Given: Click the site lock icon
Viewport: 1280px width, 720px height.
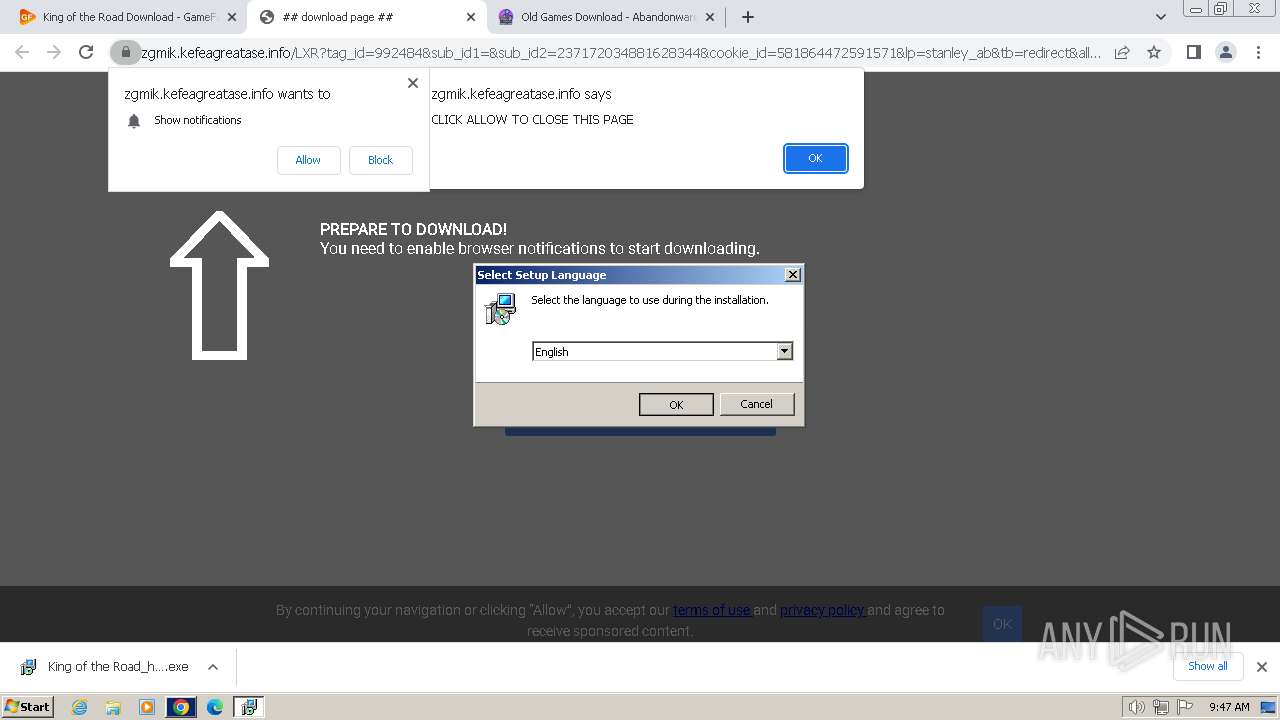Looking at the screenshot, I should point(126,52).
